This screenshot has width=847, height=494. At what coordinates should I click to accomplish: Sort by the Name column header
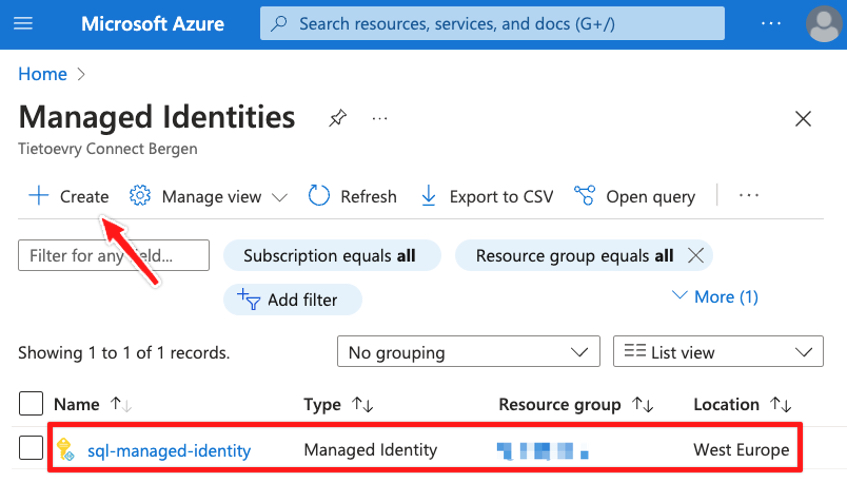(x=77, y=404)
